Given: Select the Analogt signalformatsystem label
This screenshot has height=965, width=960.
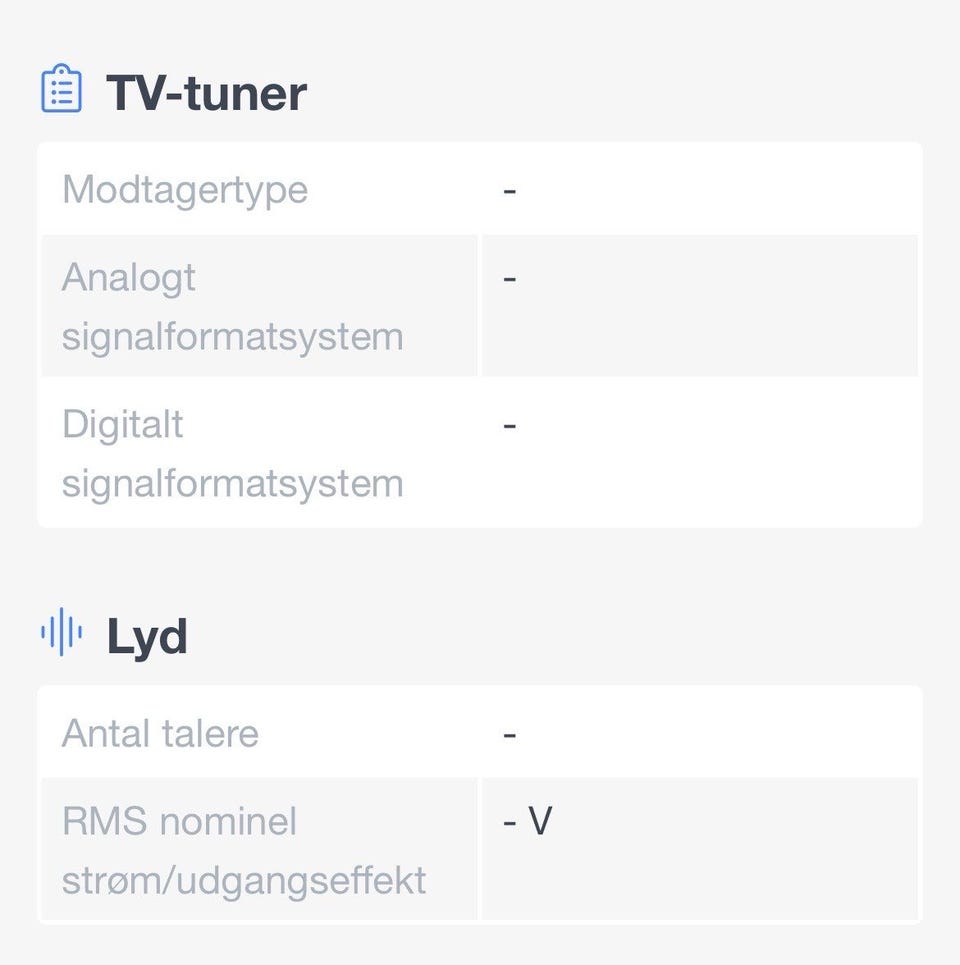Looking at the screenshot, I should (233, 306).
